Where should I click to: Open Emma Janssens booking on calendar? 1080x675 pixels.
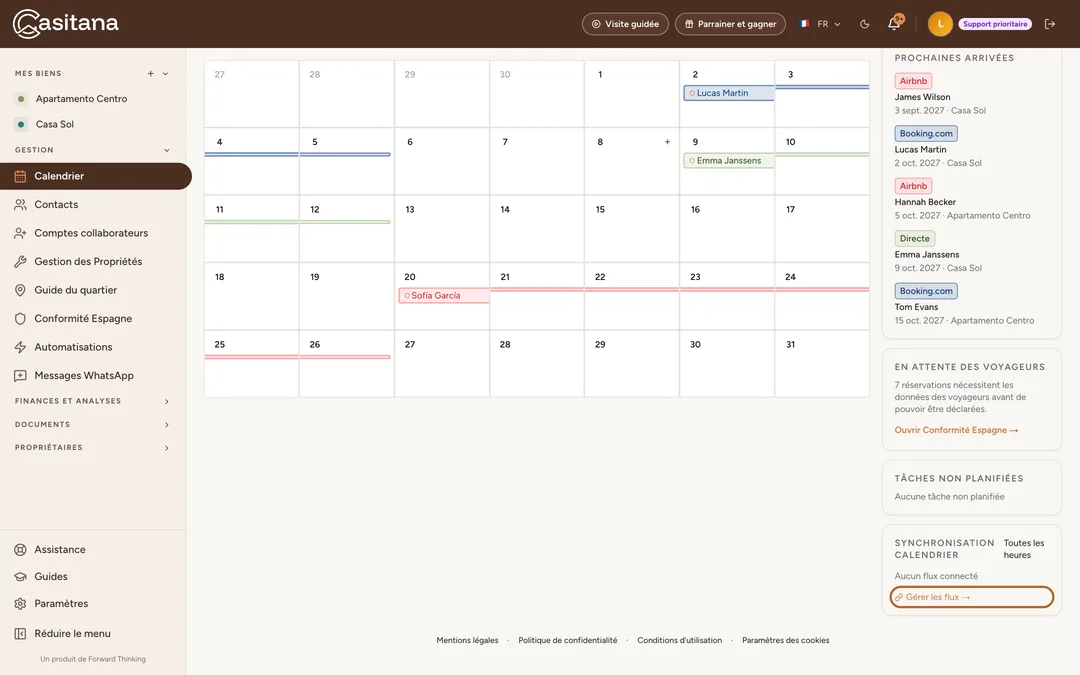[729, 160]
